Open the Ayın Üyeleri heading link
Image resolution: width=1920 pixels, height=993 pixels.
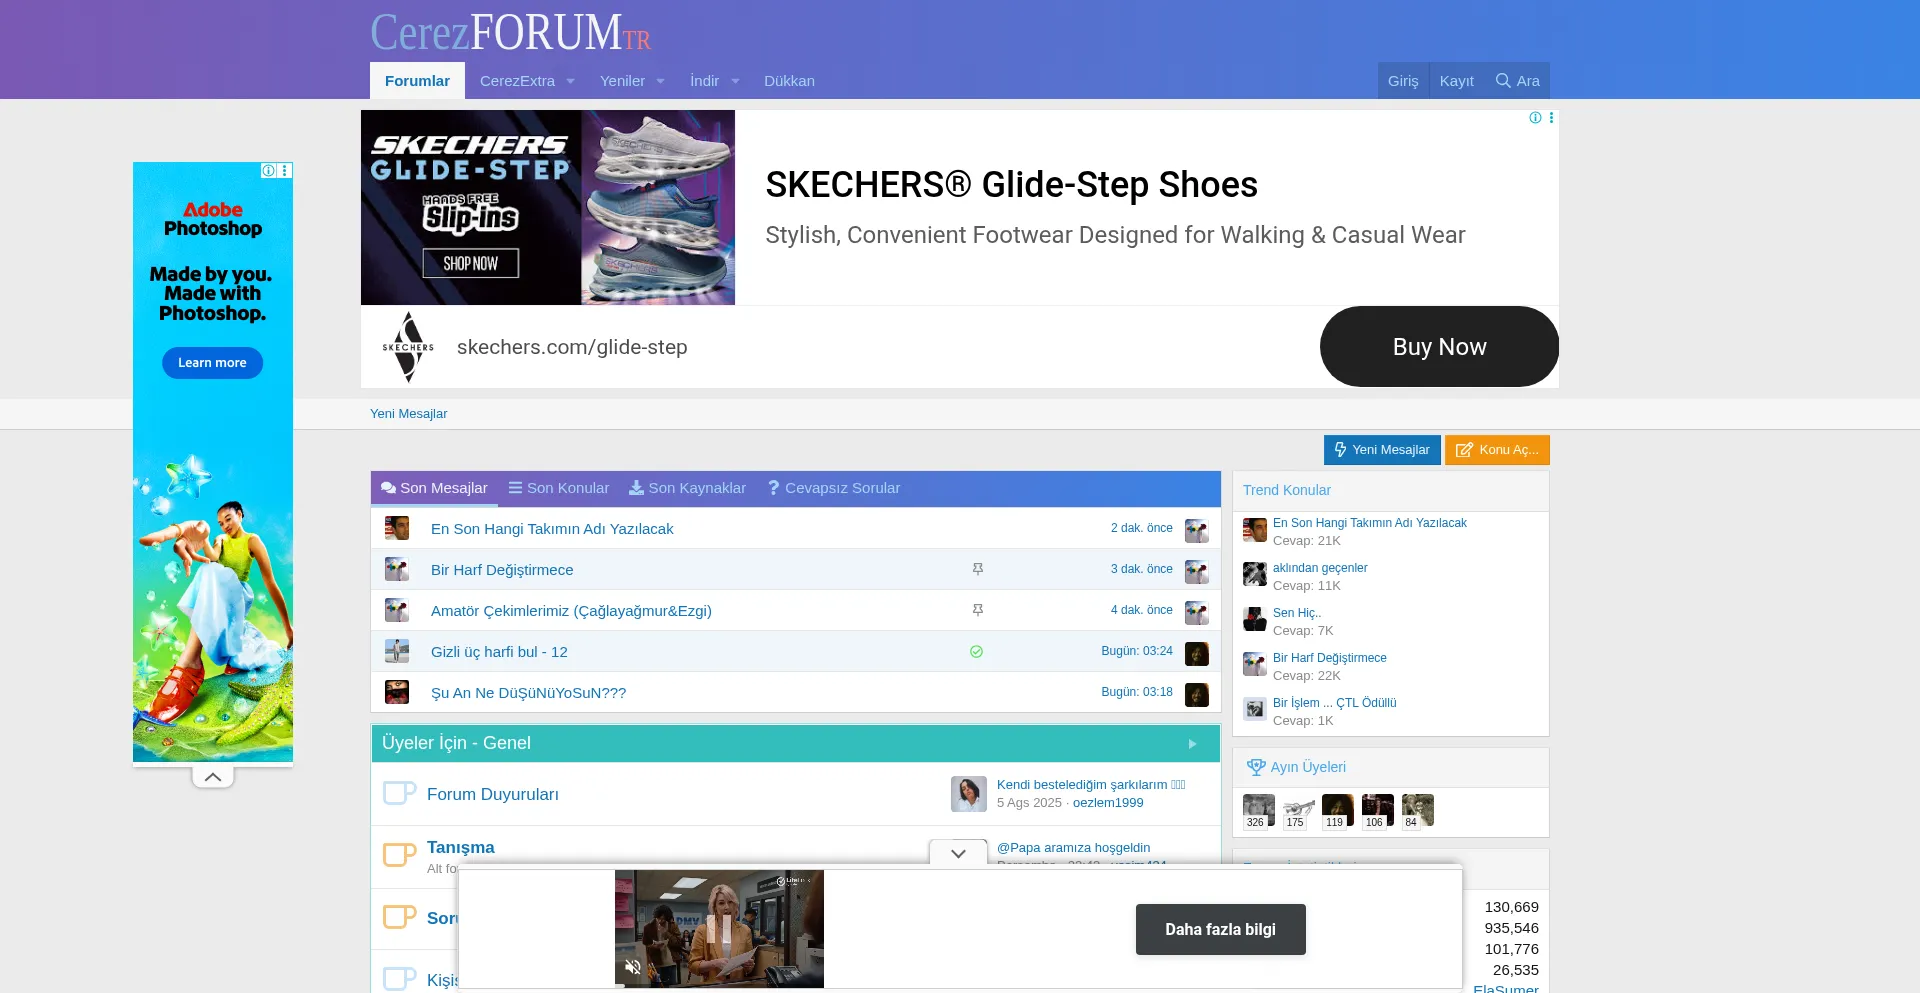coord(1308,767)
